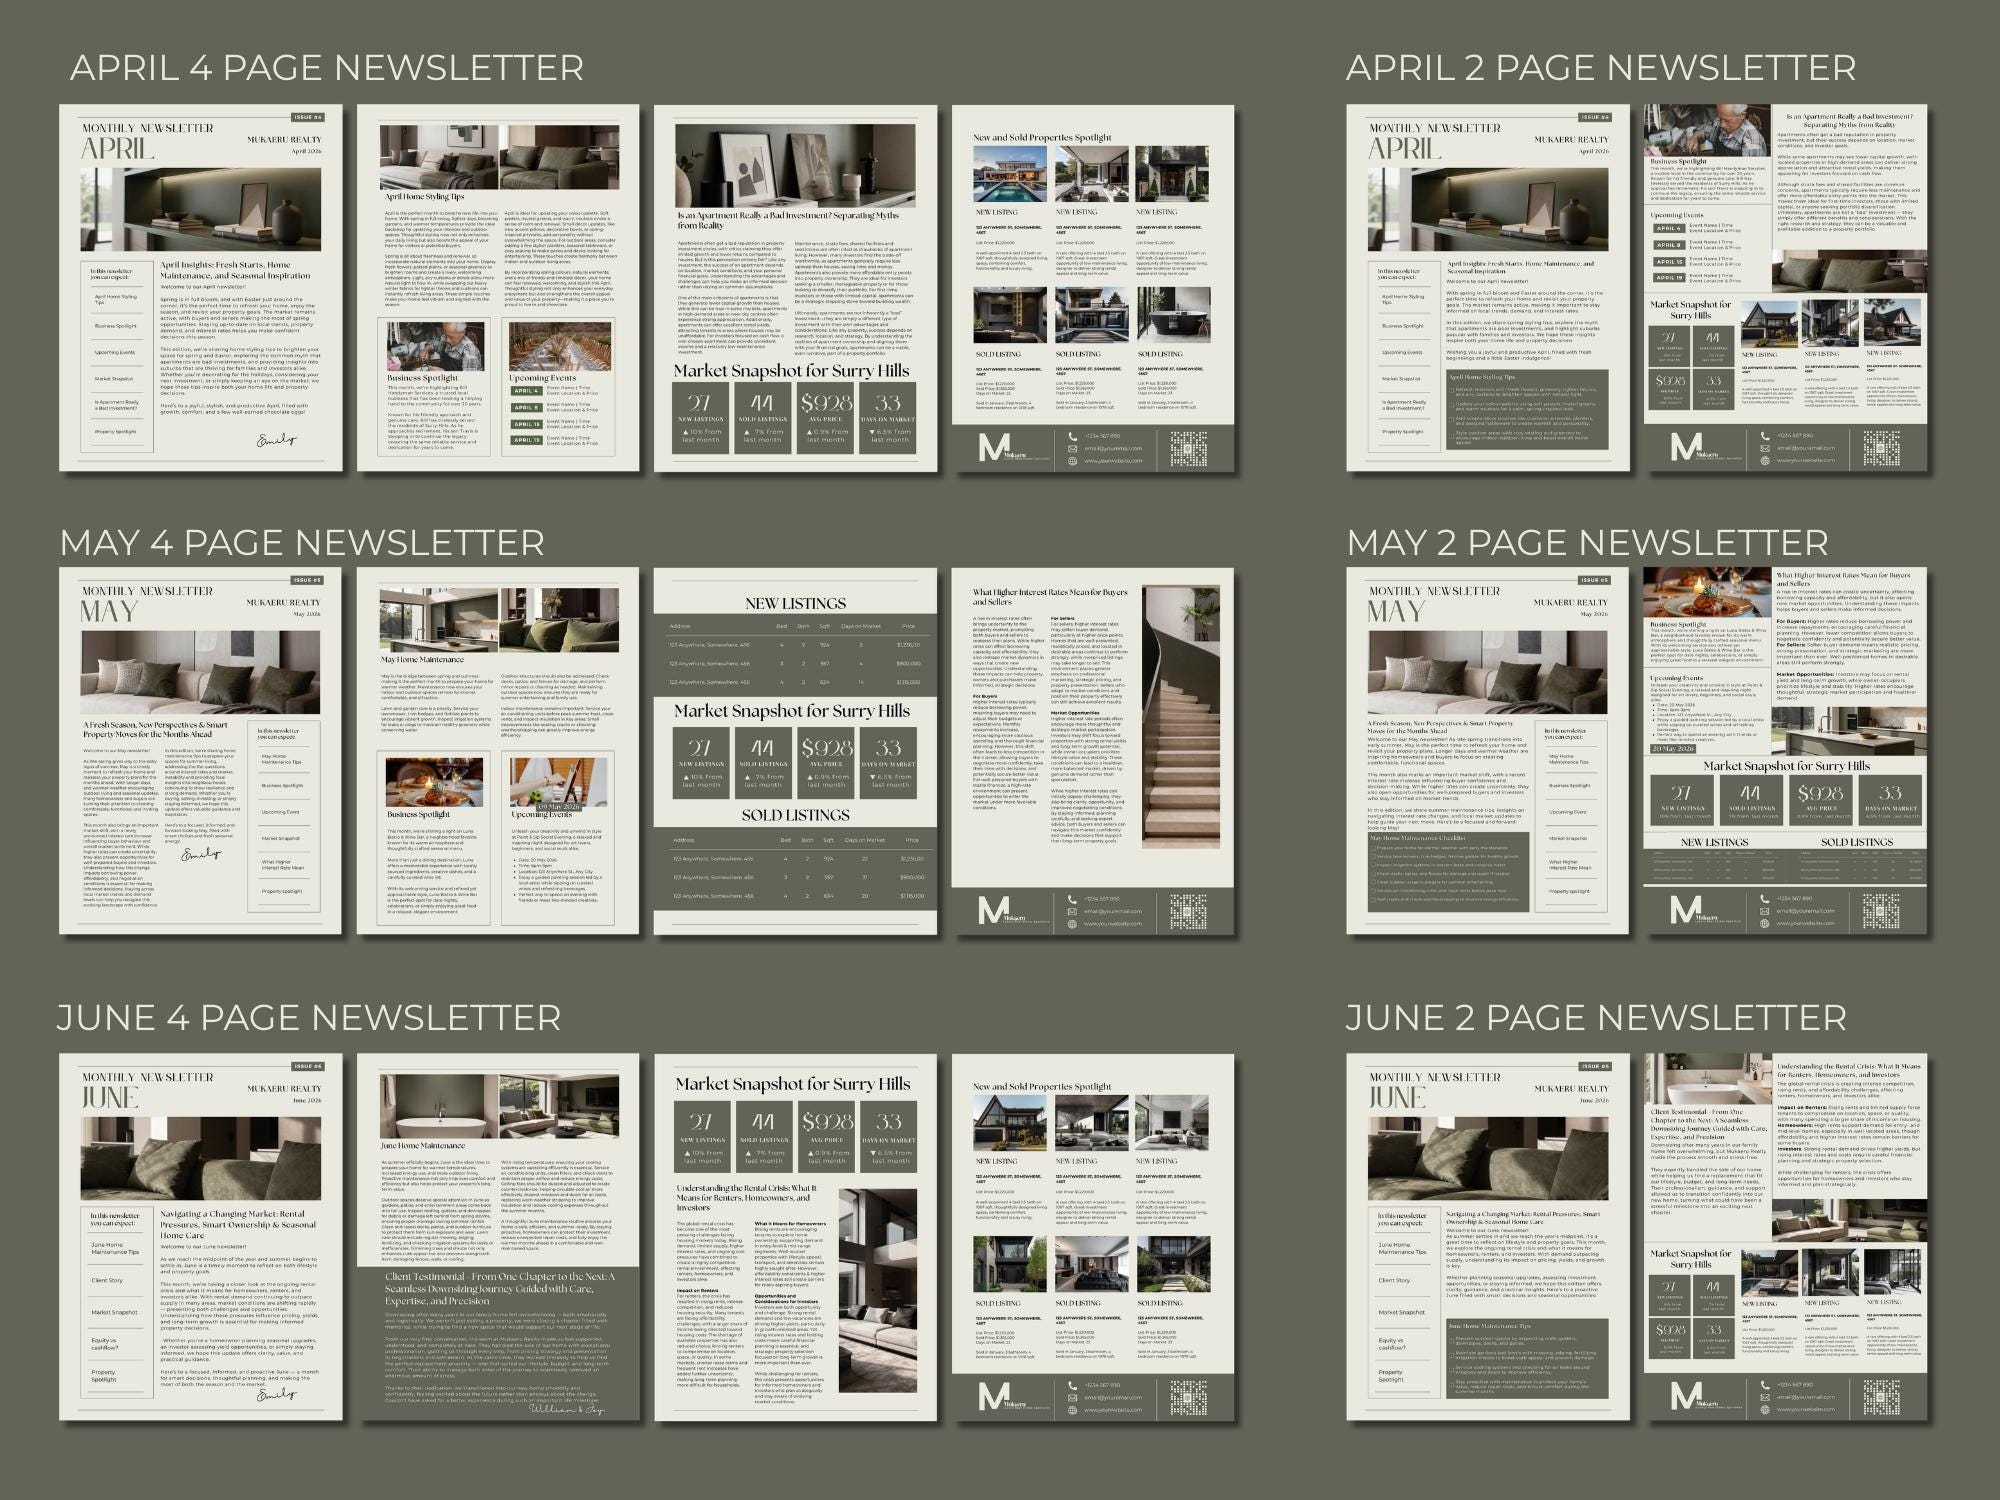Click the QR code on May 2-page newsletter footer
Screen dimensions: 2000x1500
click(x=1882, y=911)
